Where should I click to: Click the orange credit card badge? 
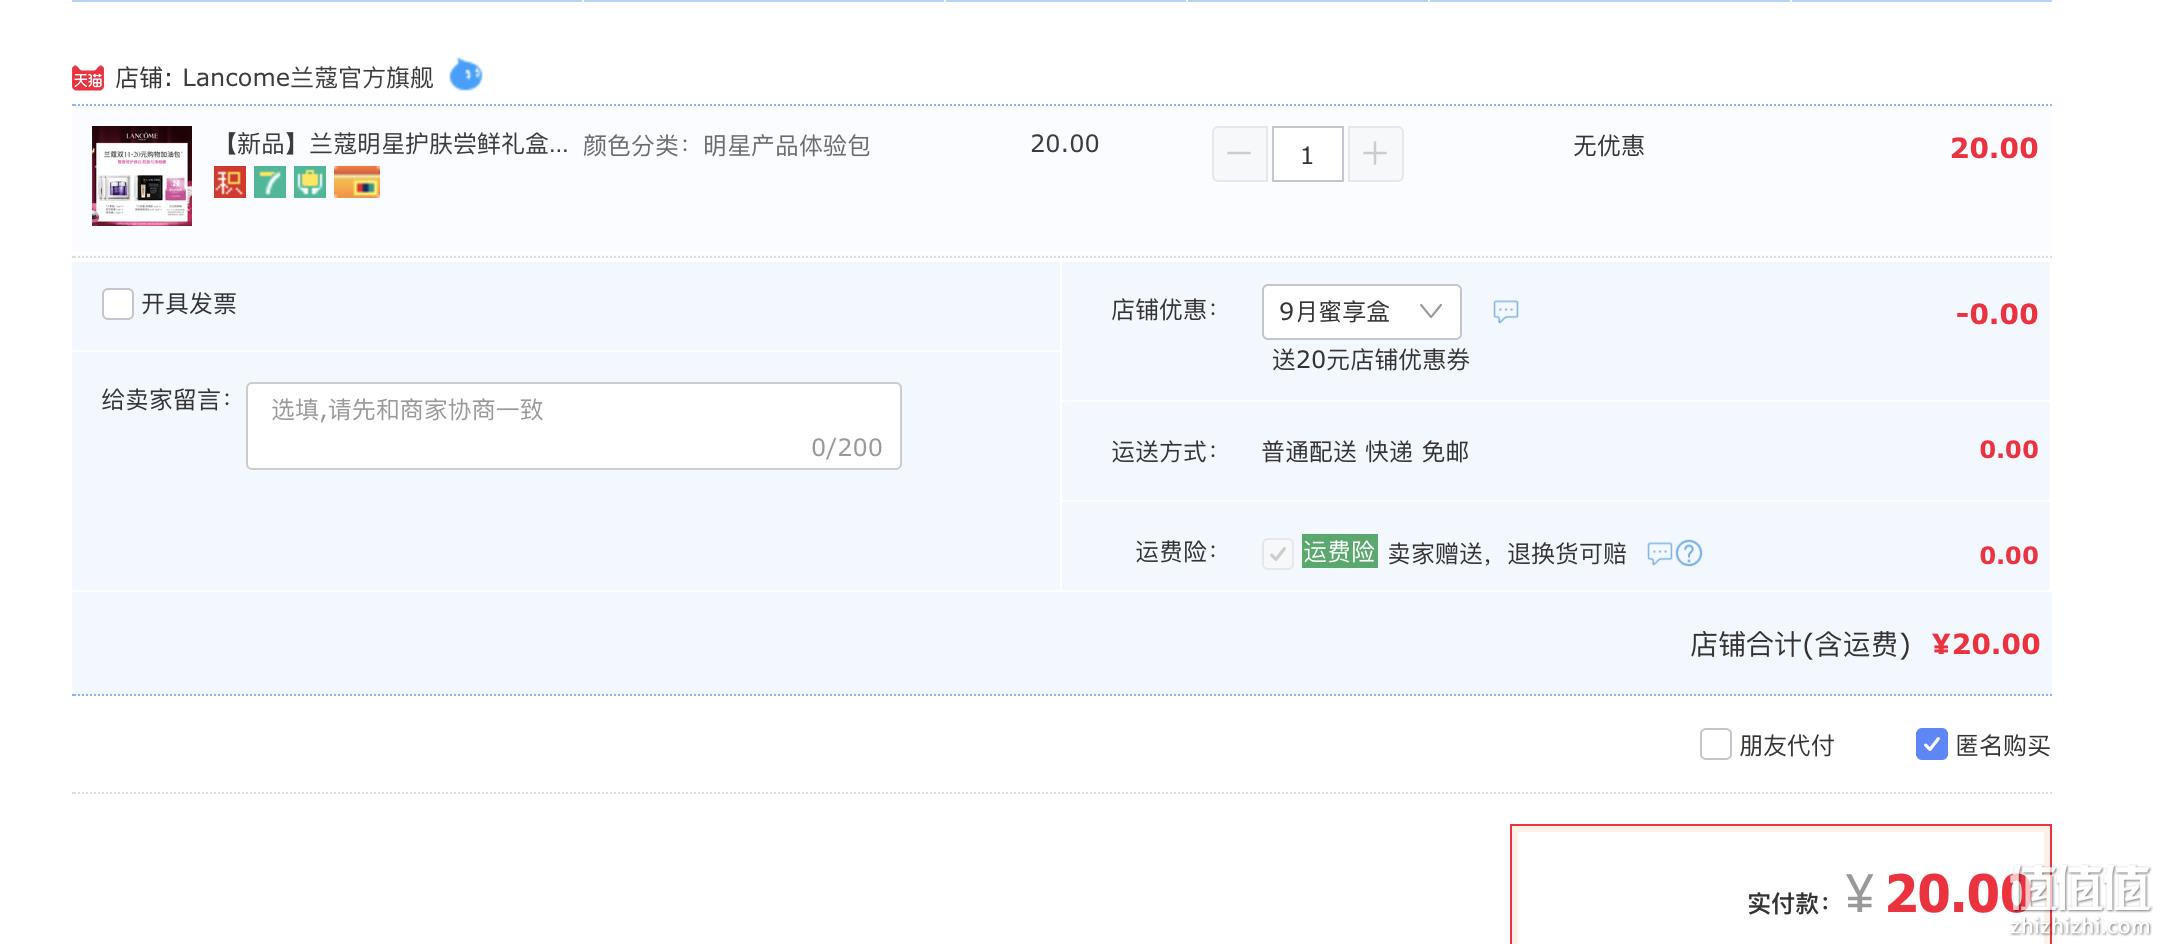tap(357, 182)
